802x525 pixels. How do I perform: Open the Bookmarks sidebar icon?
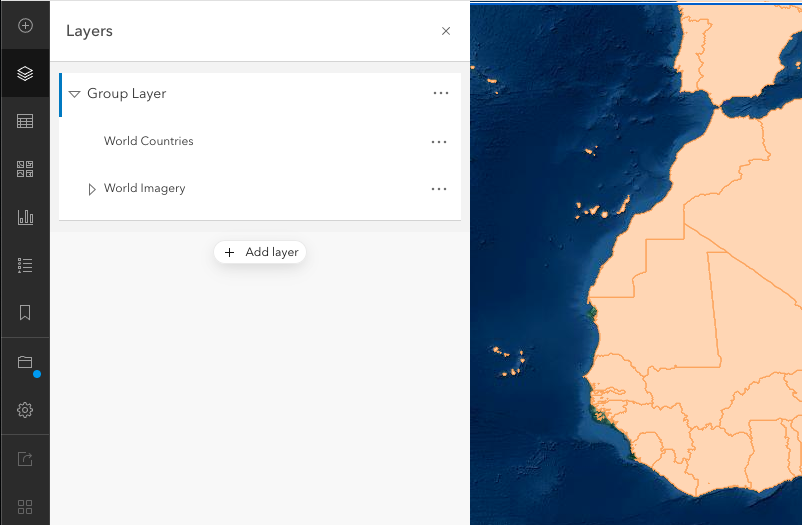pos(25,313)
